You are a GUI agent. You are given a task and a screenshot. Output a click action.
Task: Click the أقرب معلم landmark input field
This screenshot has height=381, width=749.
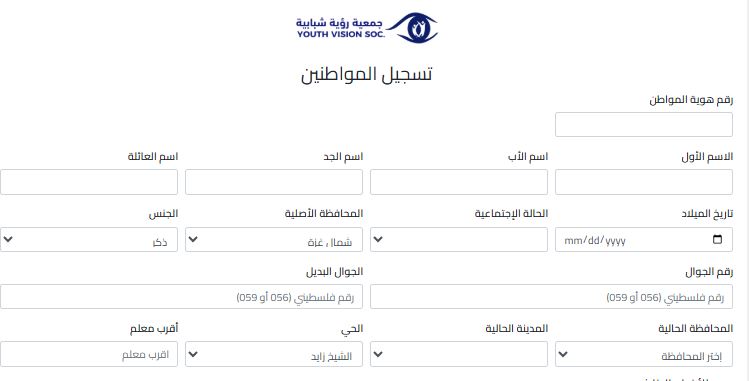tap(89, 354)
